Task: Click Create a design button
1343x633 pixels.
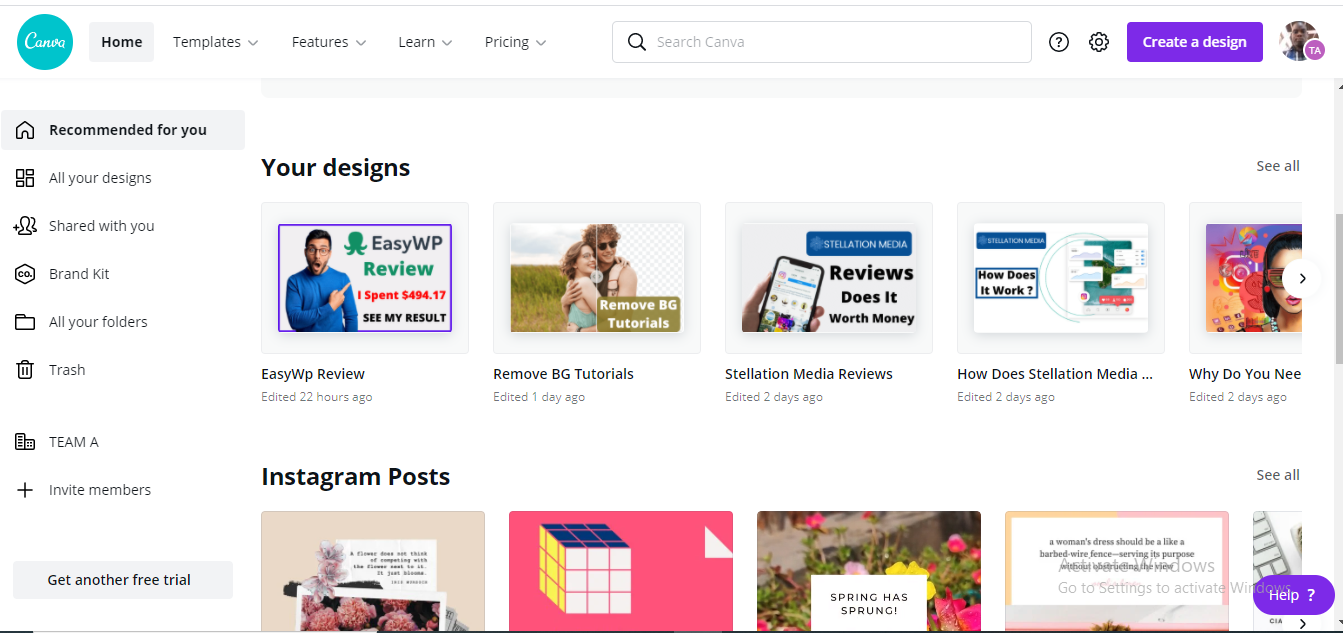Action: point(1195,42)
